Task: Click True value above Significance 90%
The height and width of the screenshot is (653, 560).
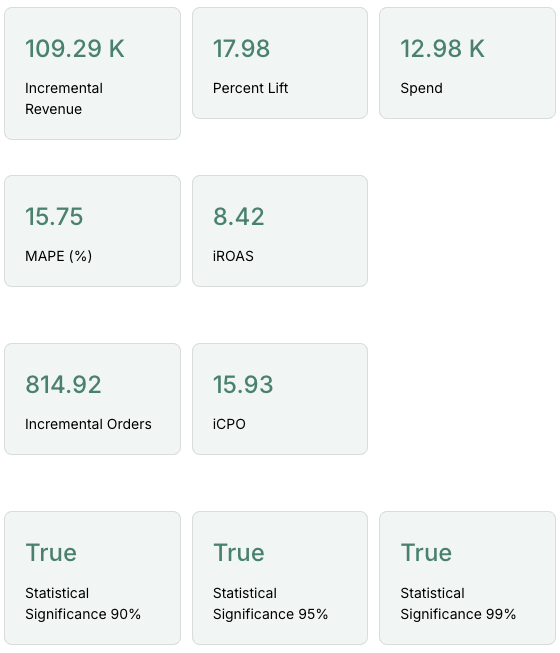Action: pyautogui.click(x=51, y=553)
